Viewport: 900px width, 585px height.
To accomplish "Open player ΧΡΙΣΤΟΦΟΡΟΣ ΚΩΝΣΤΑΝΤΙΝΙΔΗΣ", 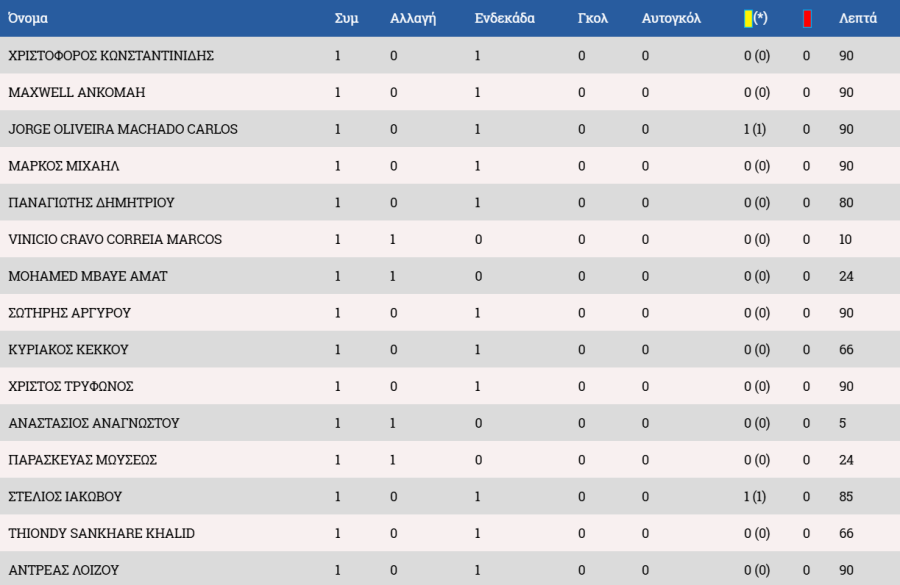I will point(111,56).
